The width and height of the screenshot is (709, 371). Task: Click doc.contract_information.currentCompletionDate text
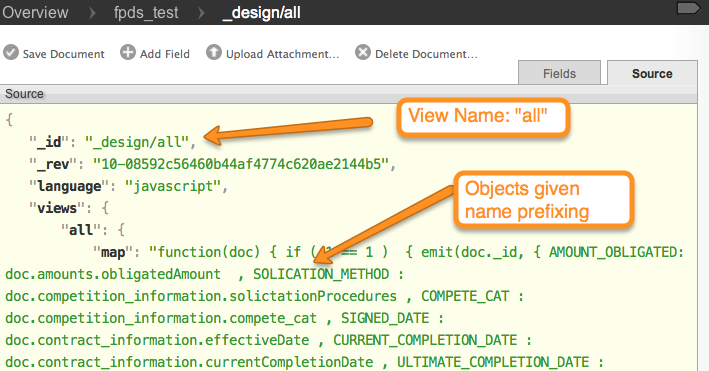189,362
